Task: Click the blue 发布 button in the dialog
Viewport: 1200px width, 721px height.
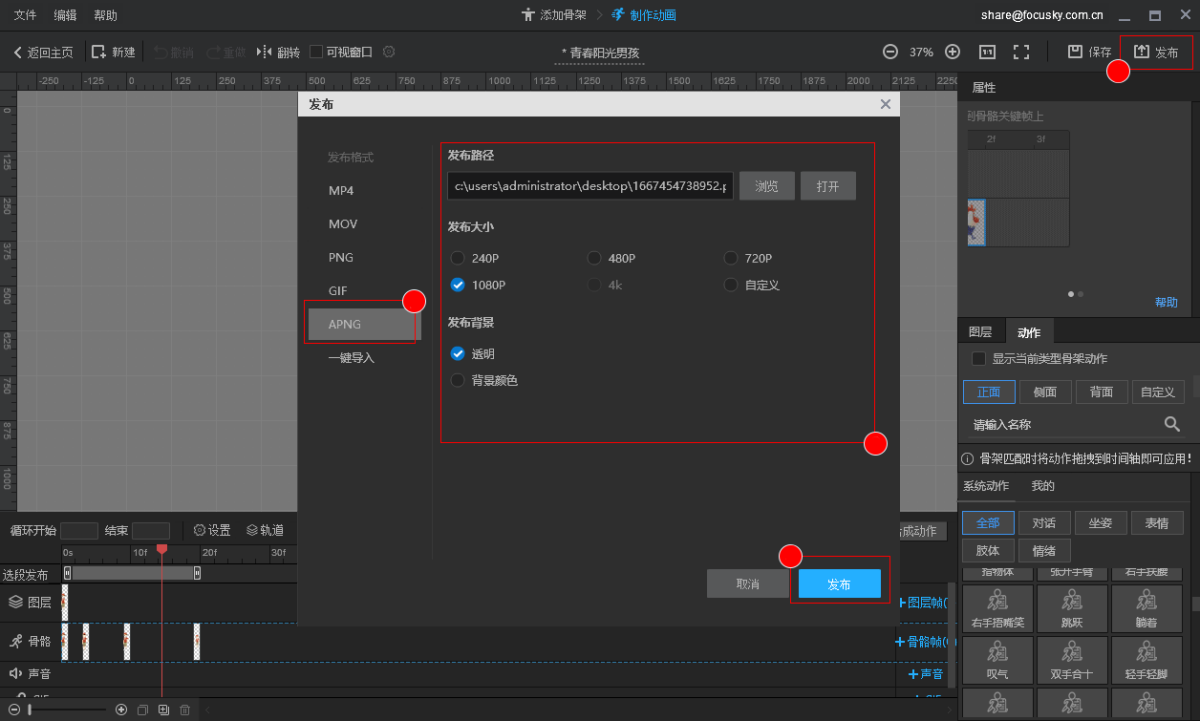Action: (839, 584)
